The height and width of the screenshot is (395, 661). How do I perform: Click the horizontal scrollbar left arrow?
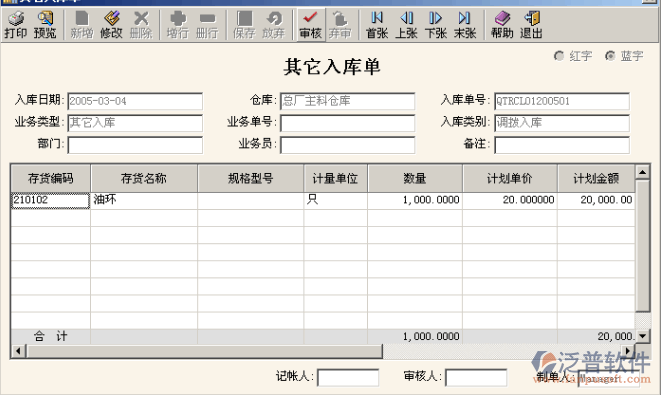coord(18,351)
